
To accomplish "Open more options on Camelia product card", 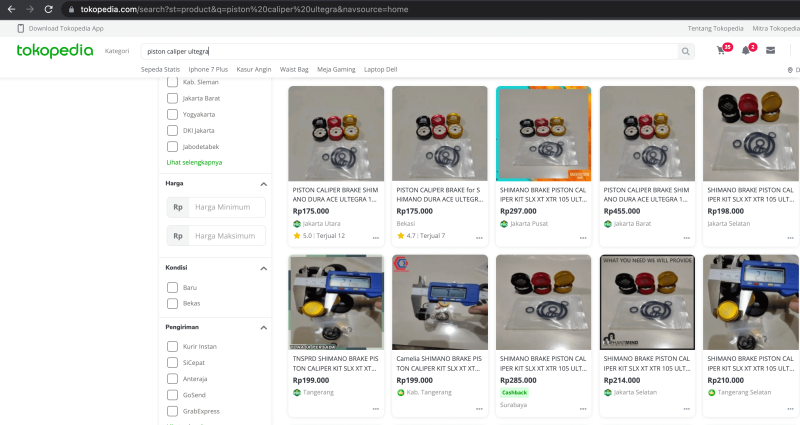I will coord(480,409).
